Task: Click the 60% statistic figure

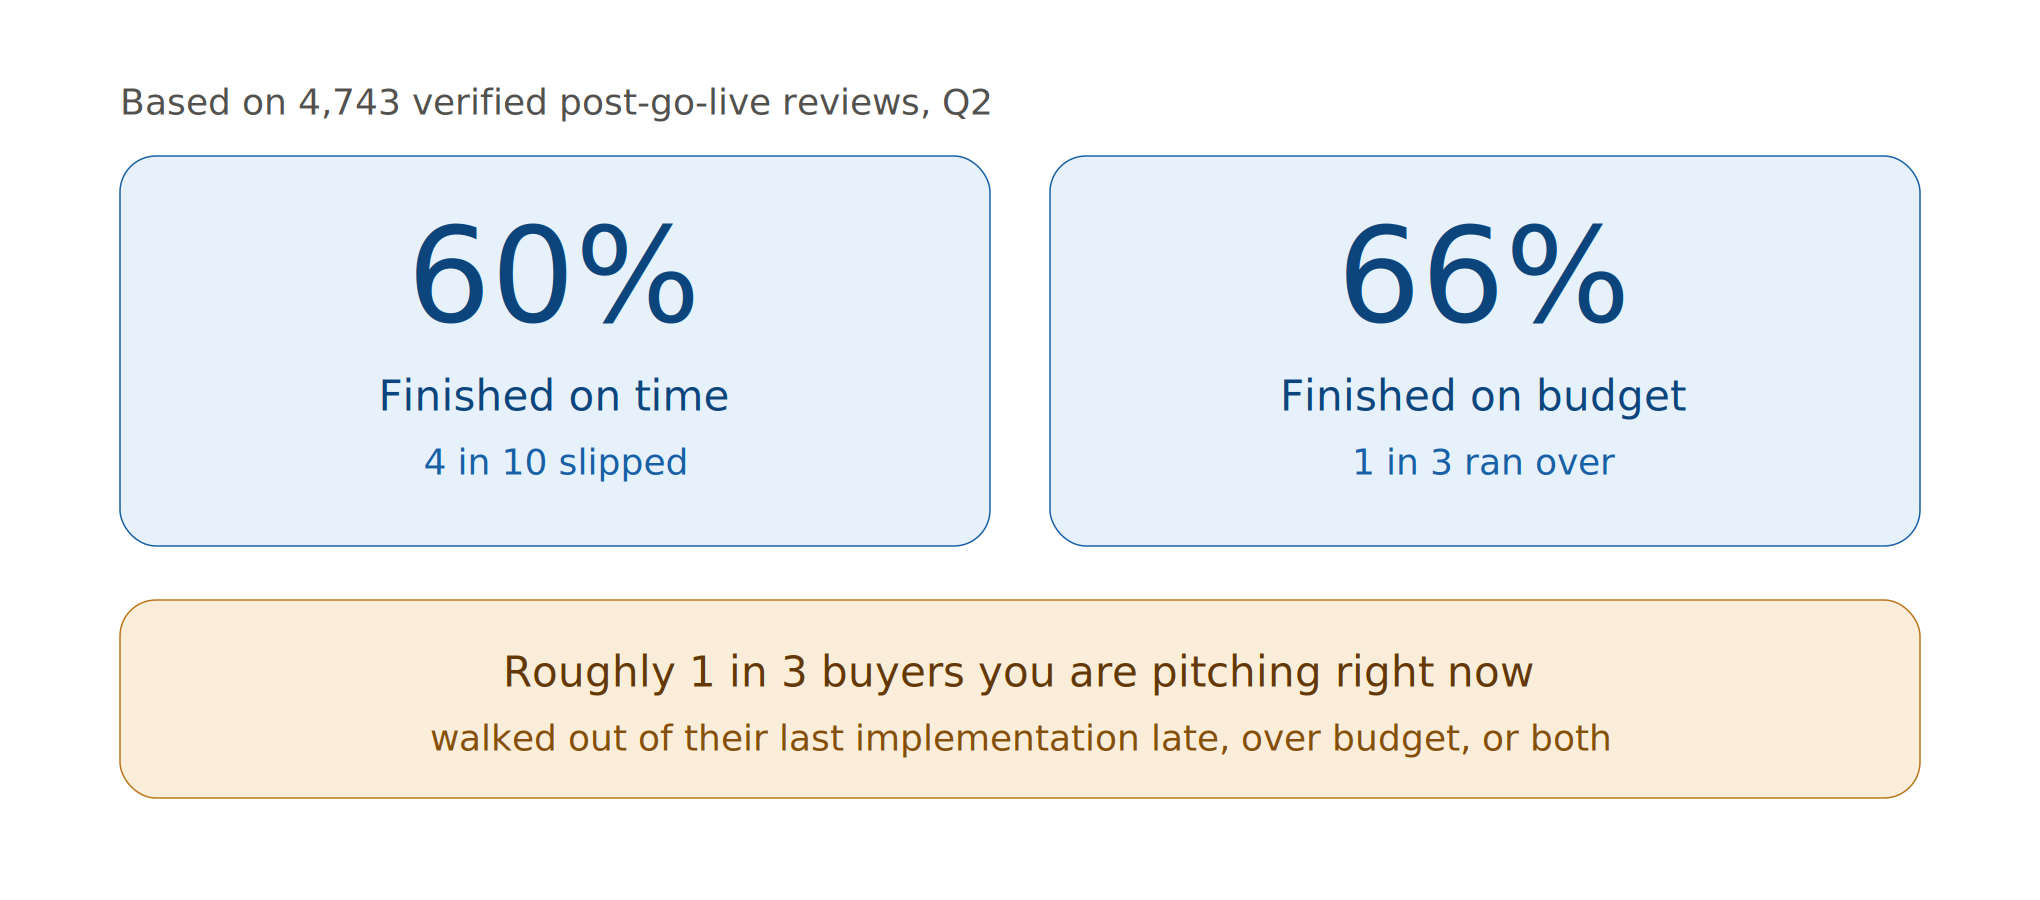Action: click(553, 276)
